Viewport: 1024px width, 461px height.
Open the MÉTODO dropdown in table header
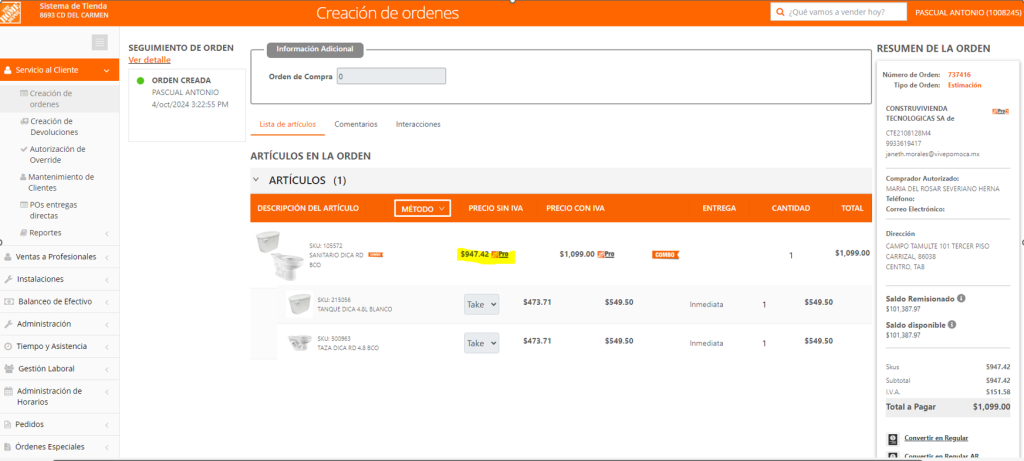pyautogui.click(x=422, y=208)
